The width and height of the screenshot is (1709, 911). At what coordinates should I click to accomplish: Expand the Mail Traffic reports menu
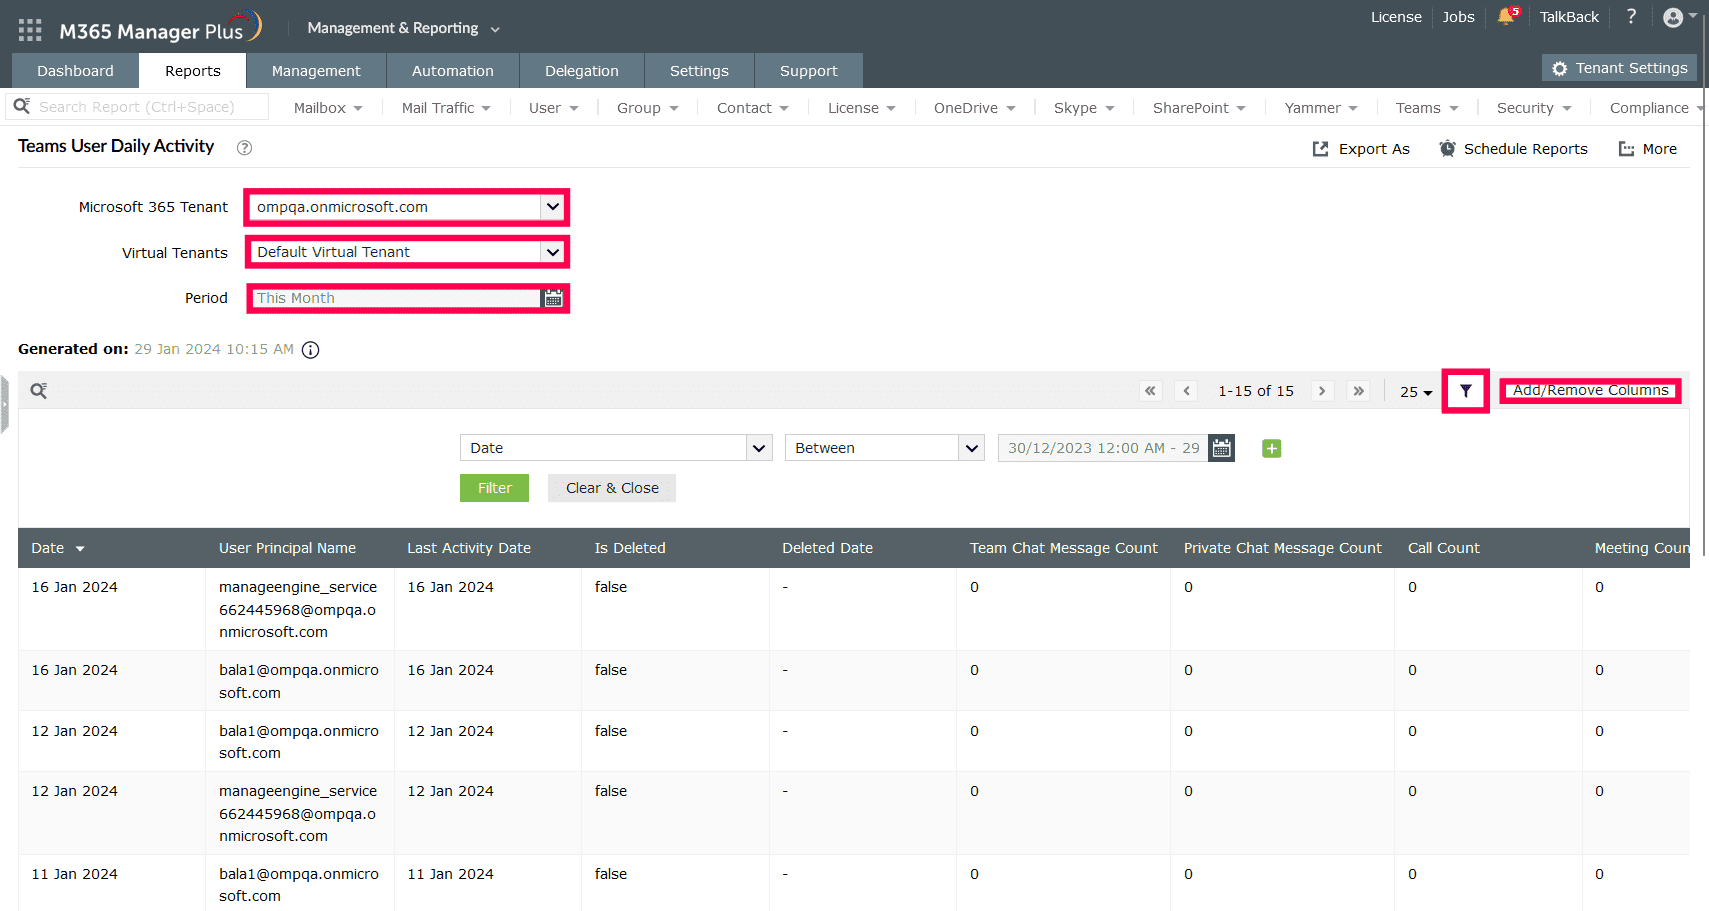coord(446,108)
